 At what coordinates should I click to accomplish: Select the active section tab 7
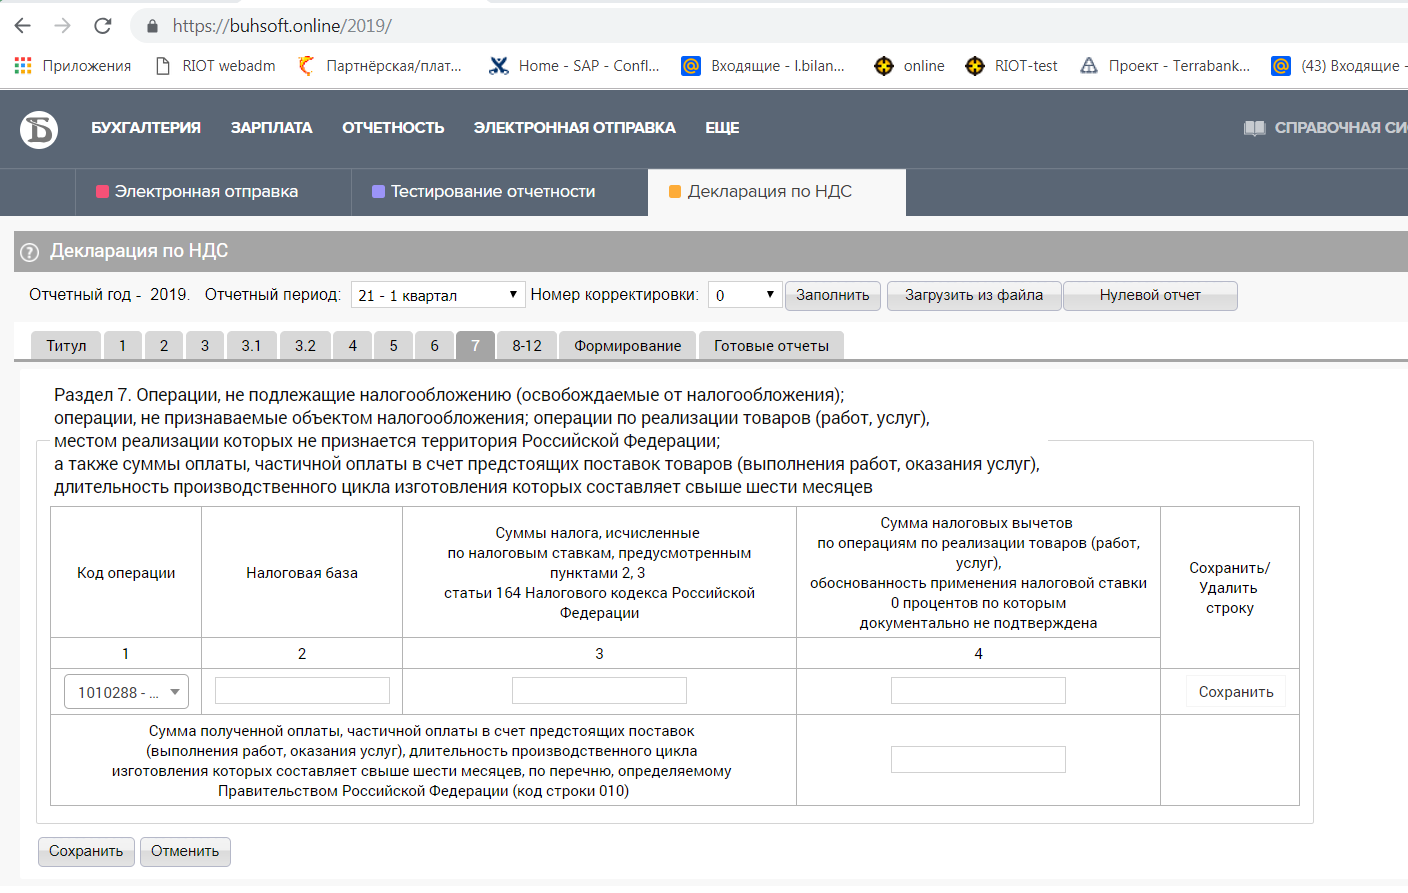pos(475,345)
